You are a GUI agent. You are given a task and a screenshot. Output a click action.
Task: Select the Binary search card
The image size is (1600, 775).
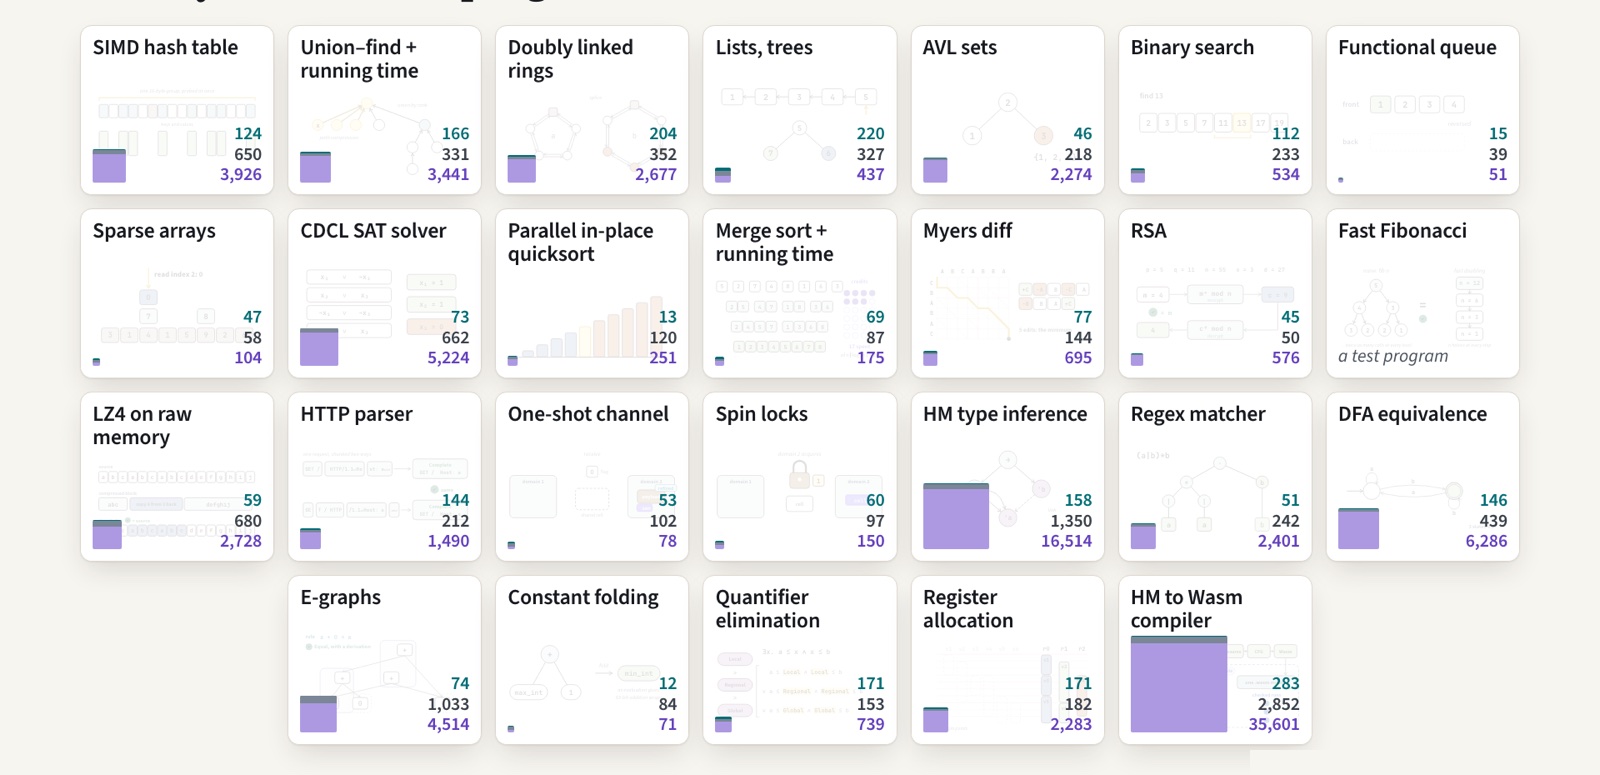[1215, 110]
